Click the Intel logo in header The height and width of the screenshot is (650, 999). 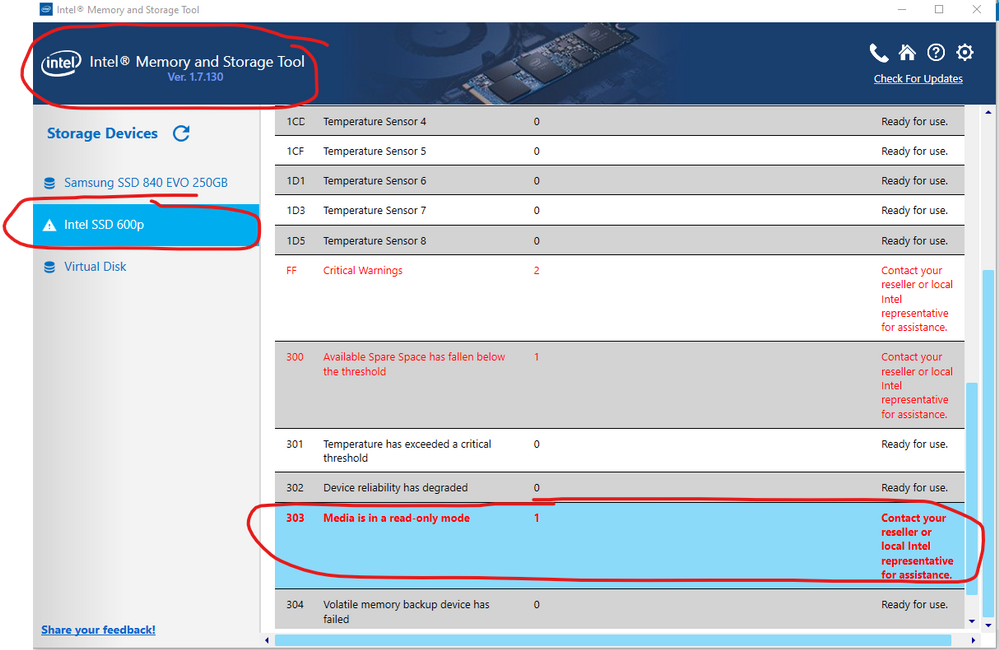[61, 64]
